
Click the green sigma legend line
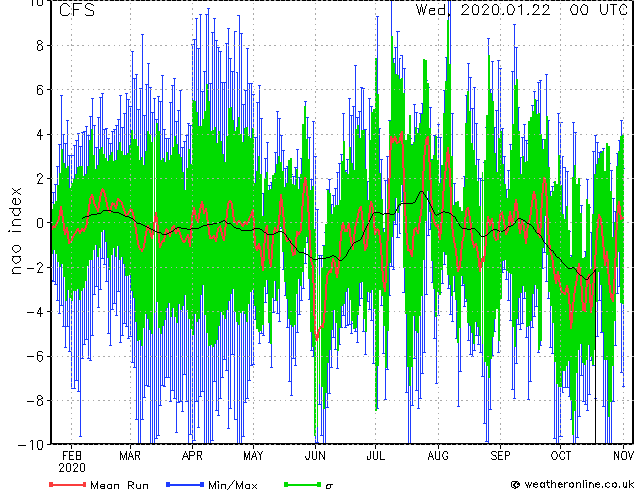pyautogui.click(x=302, y=484)
